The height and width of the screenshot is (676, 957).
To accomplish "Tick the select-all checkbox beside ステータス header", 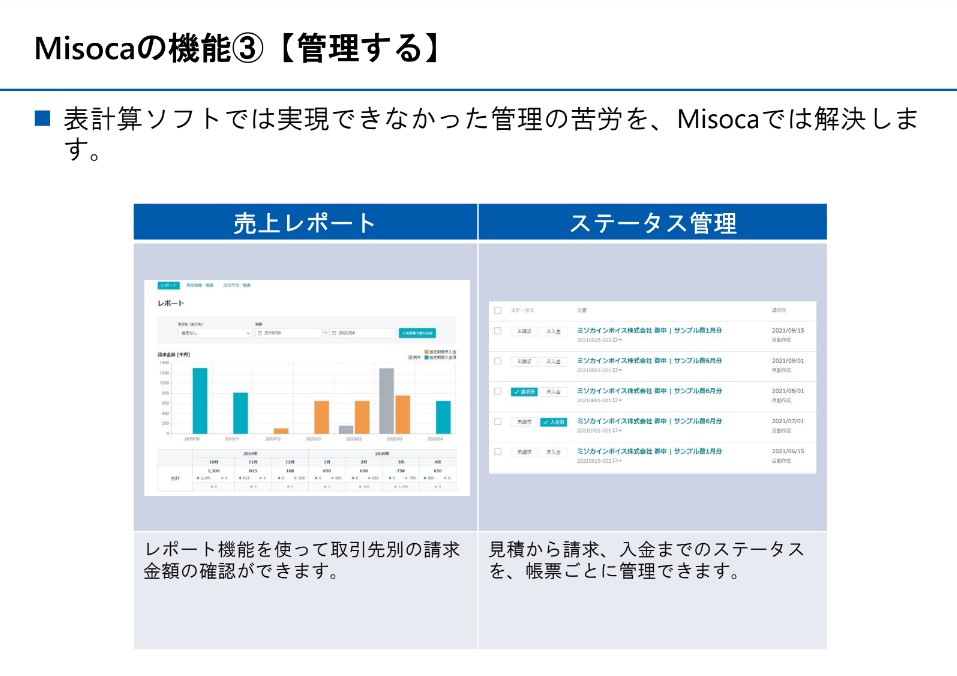I will point(497,311).
